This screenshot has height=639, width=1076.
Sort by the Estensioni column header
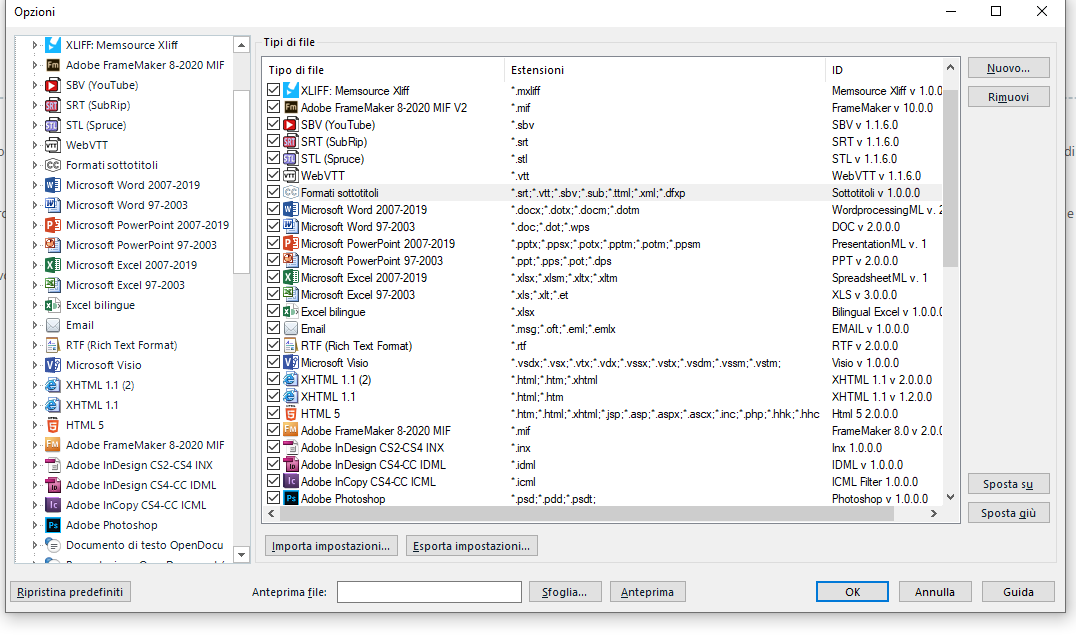[665, 70]
